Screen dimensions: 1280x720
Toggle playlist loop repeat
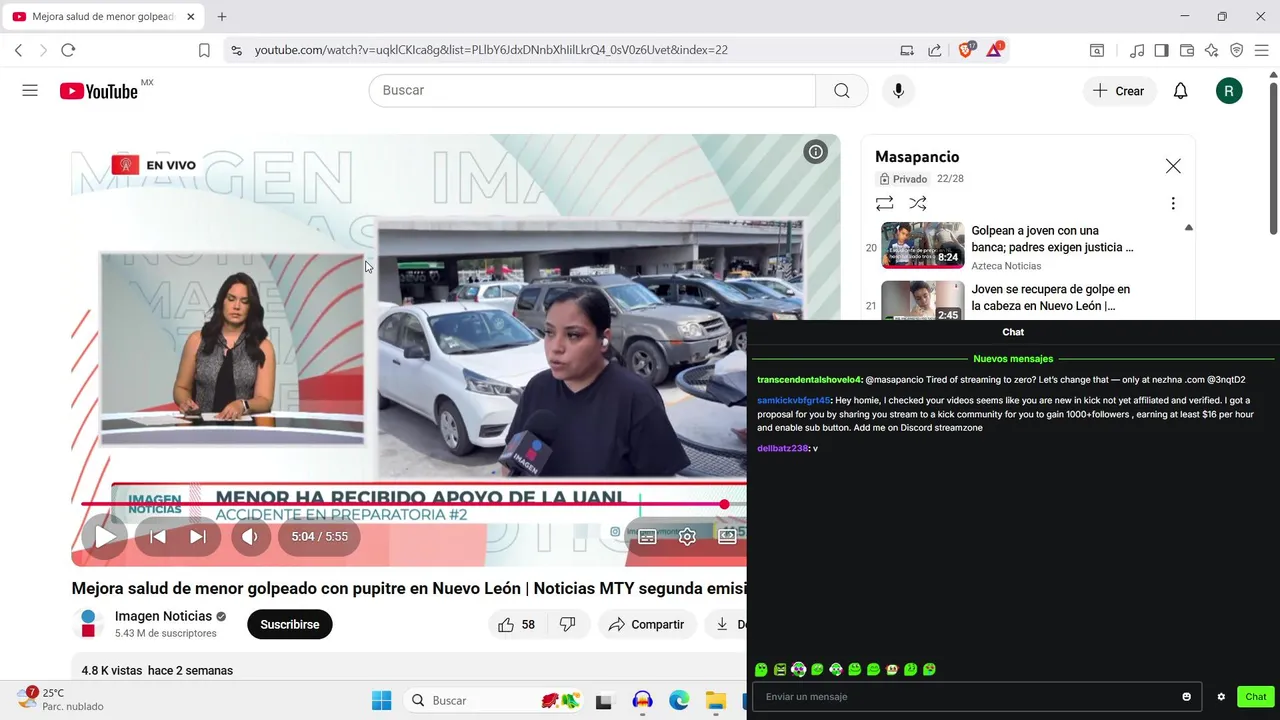[884, 204]
